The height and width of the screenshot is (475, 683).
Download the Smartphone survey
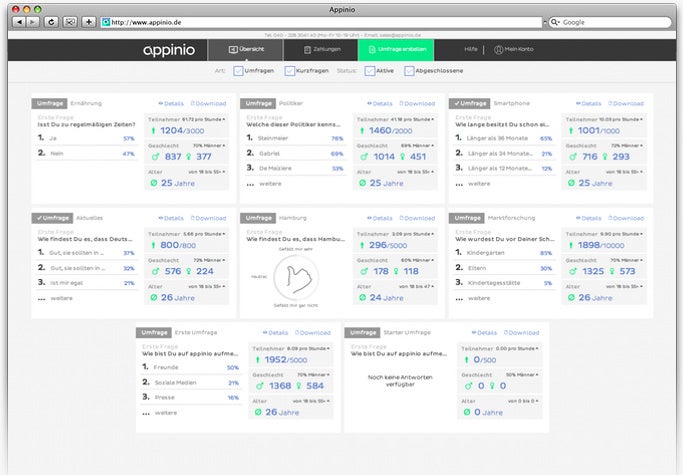tap(626, 104)
